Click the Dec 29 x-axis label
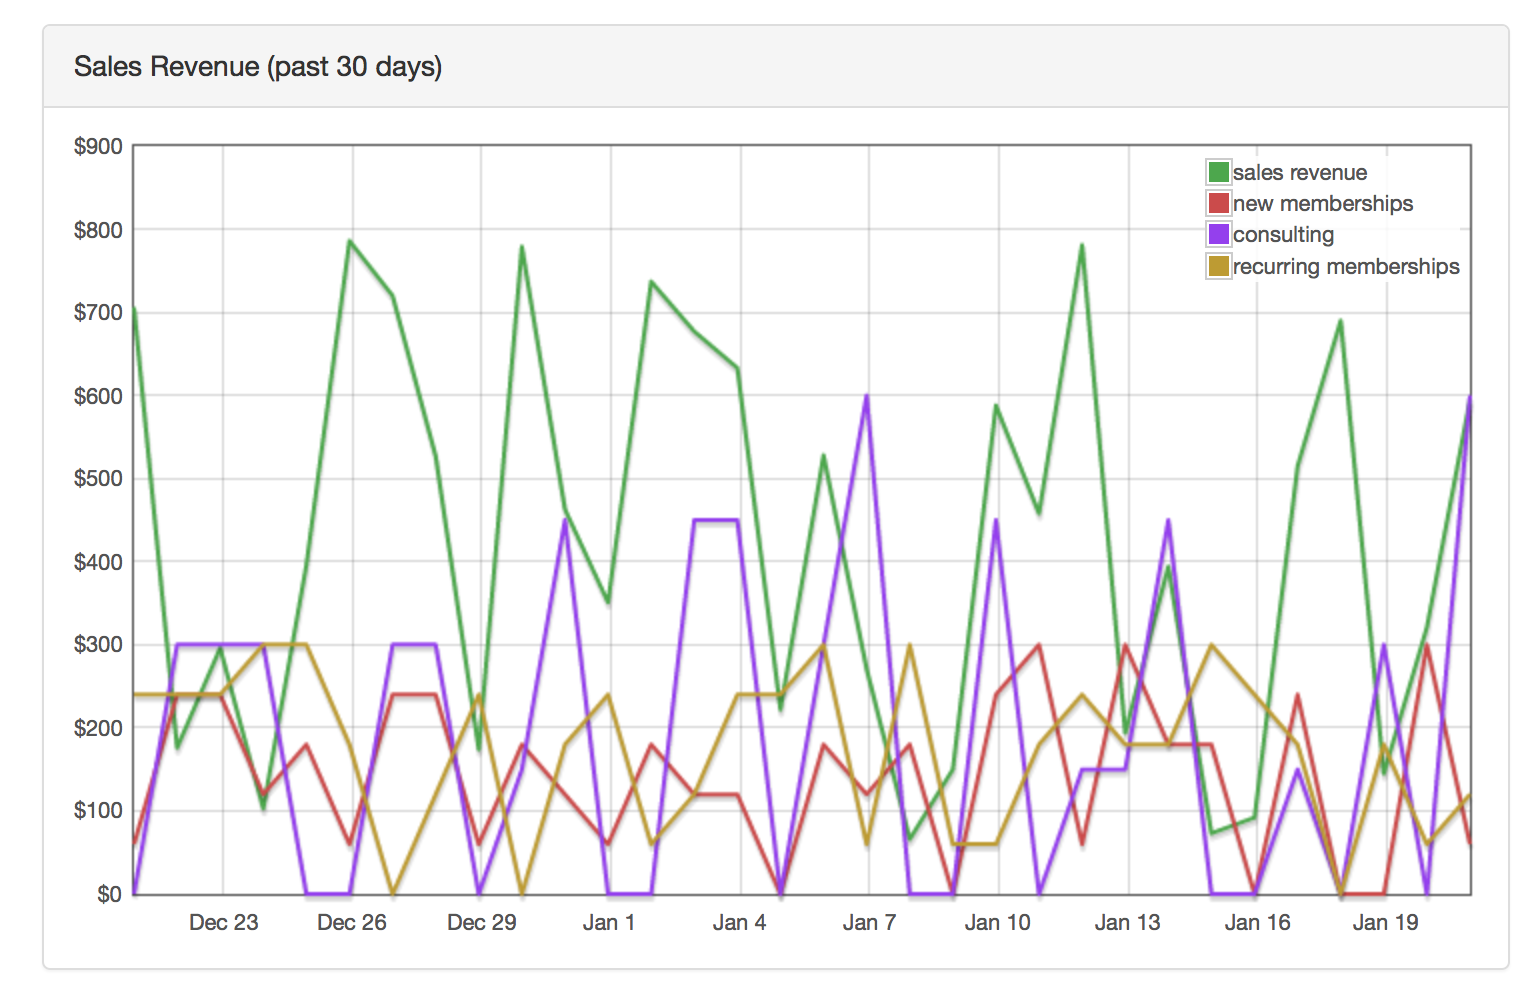Screen dimensions: 1538x982 tap(481, 922)
